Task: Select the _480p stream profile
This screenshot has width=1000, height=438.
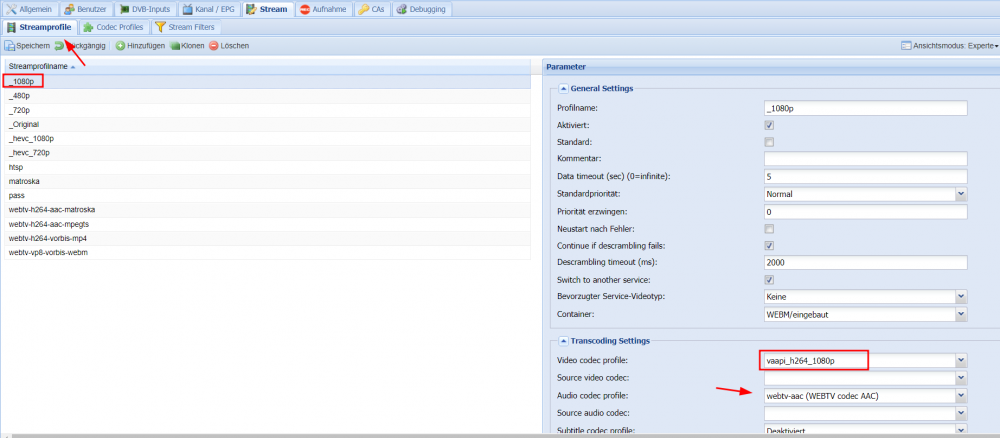Action: [267, 96]
